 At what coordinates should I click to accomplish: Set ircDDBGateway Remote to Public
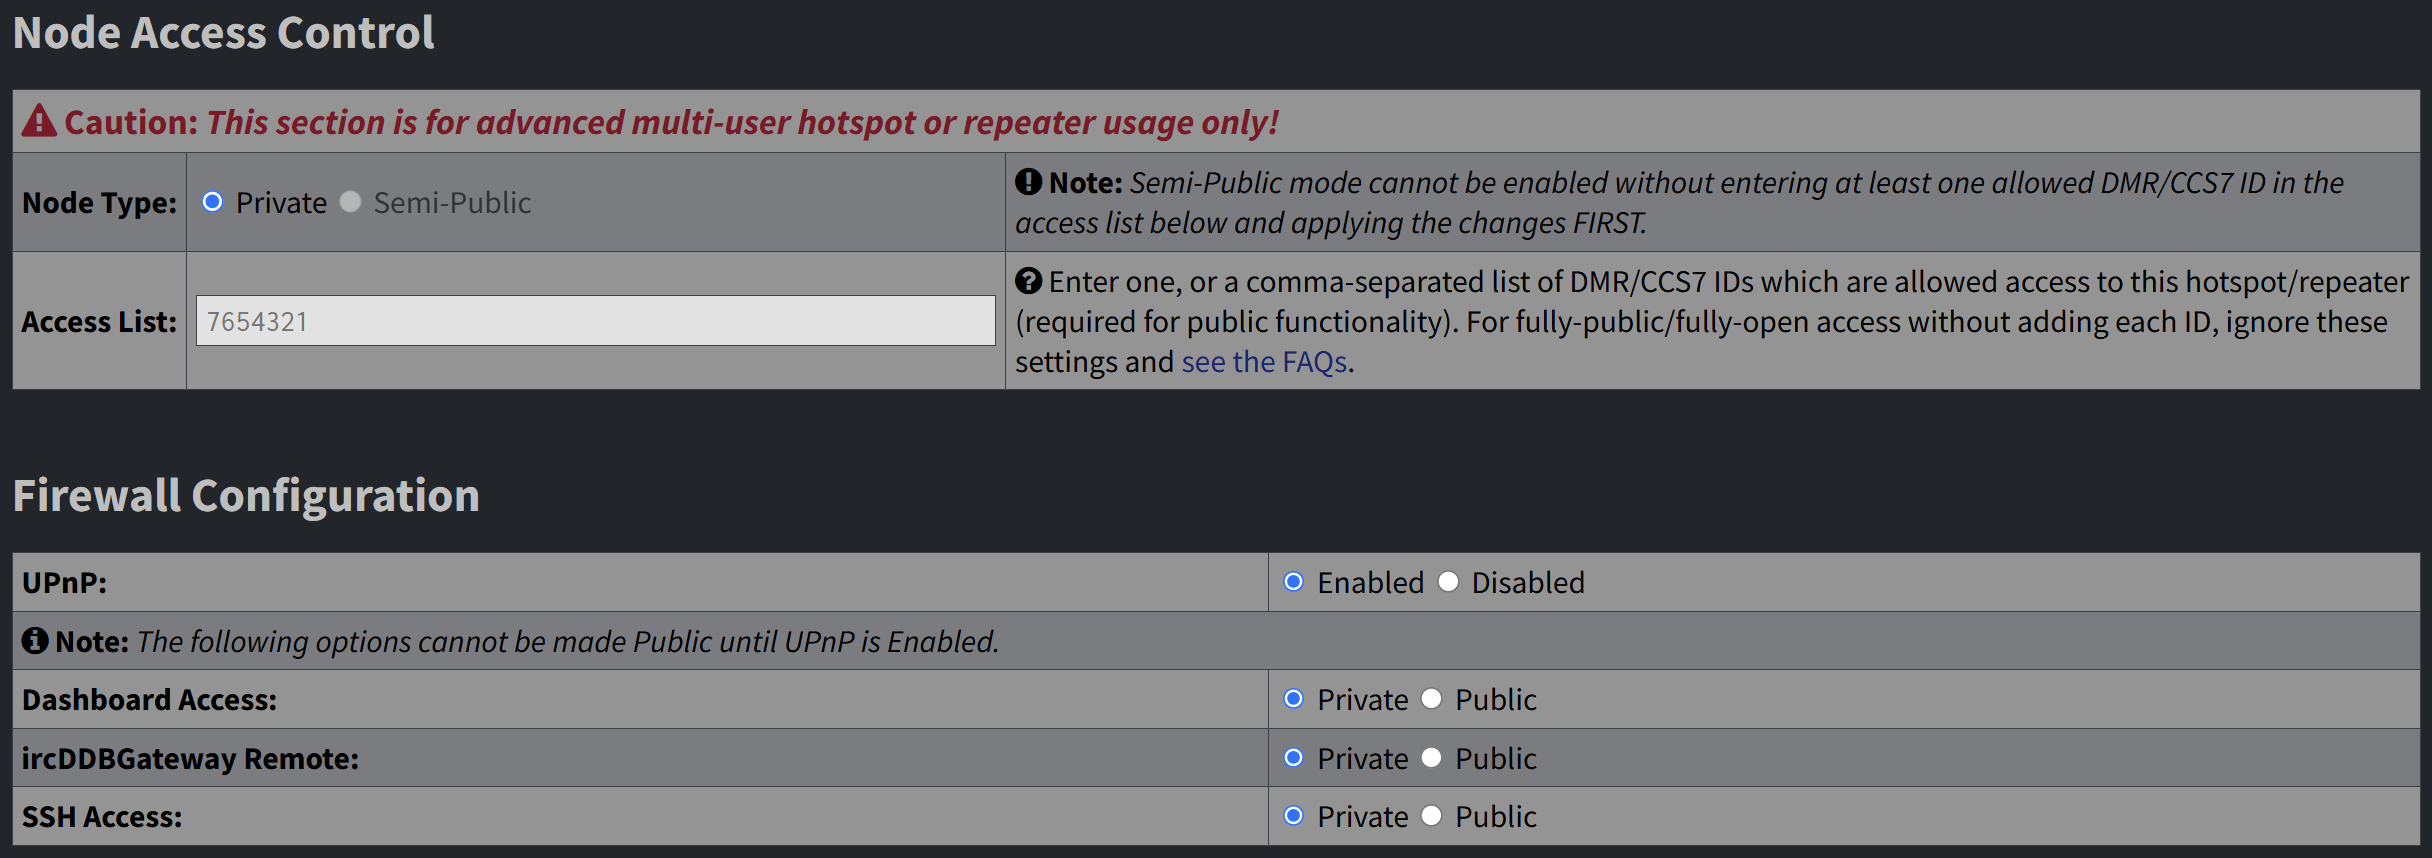click(x=1432, y=758)
